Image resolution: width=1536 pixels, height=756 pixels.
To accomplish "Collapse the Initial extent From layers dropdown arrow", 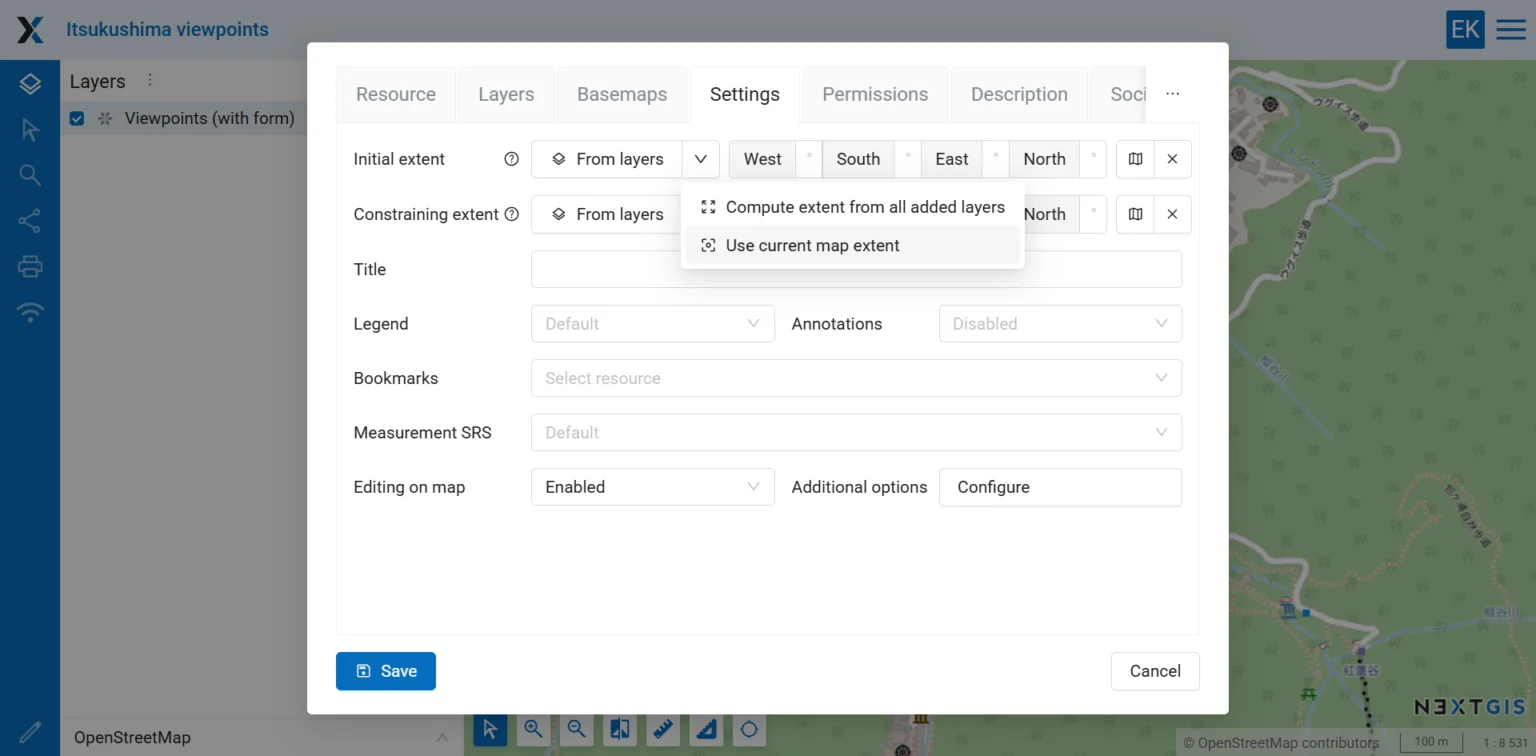I will pos(700,159).
